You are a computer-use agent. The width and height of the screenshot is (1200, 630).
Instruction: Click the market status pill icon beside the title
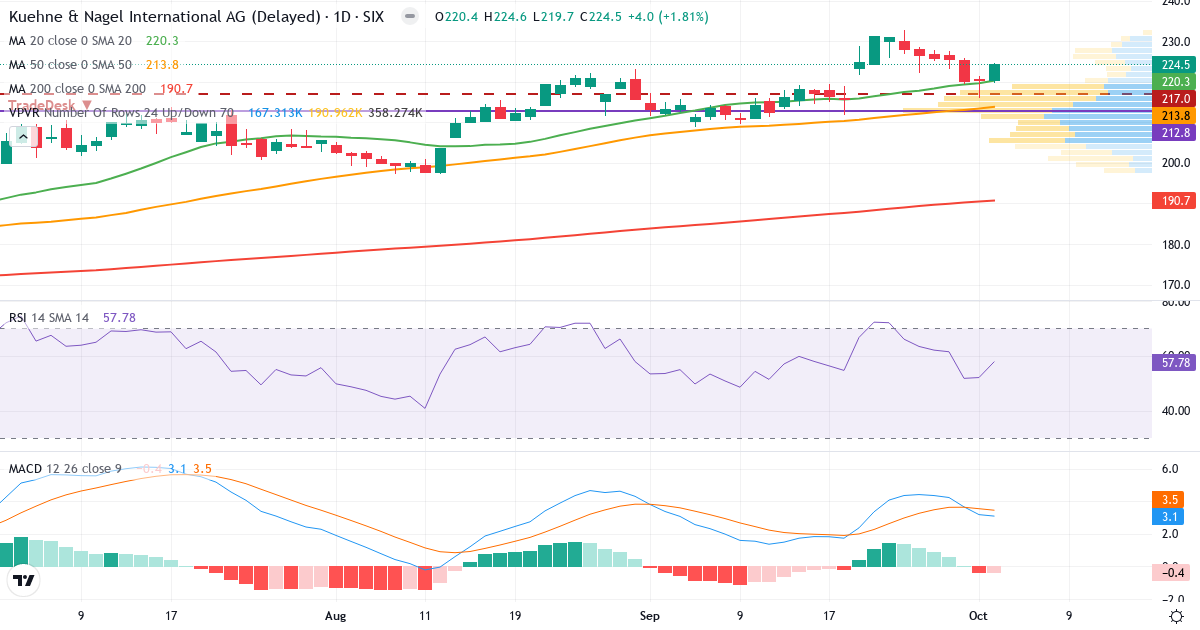pos(409,17)
